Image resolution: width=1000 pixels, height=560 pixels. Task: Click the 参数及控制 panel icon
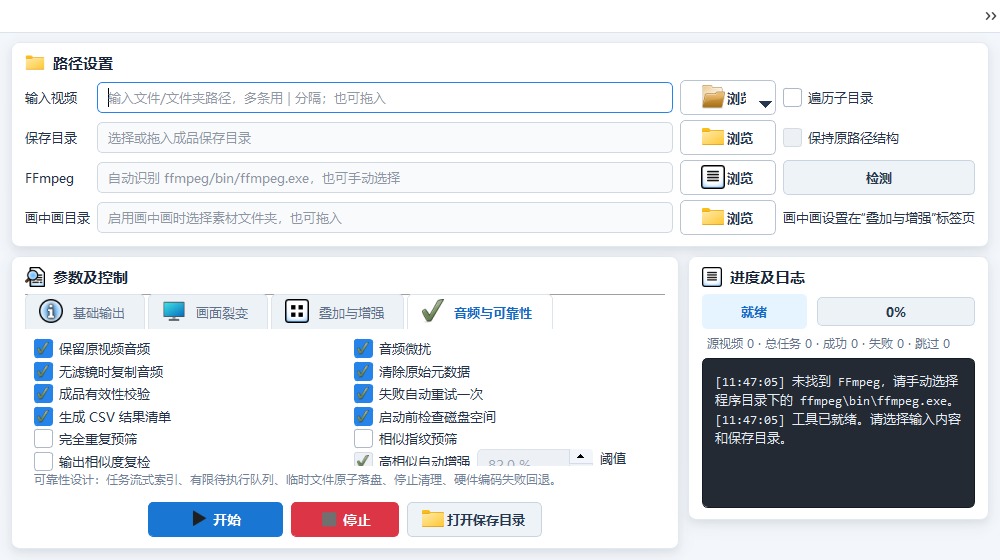[35, 277]
